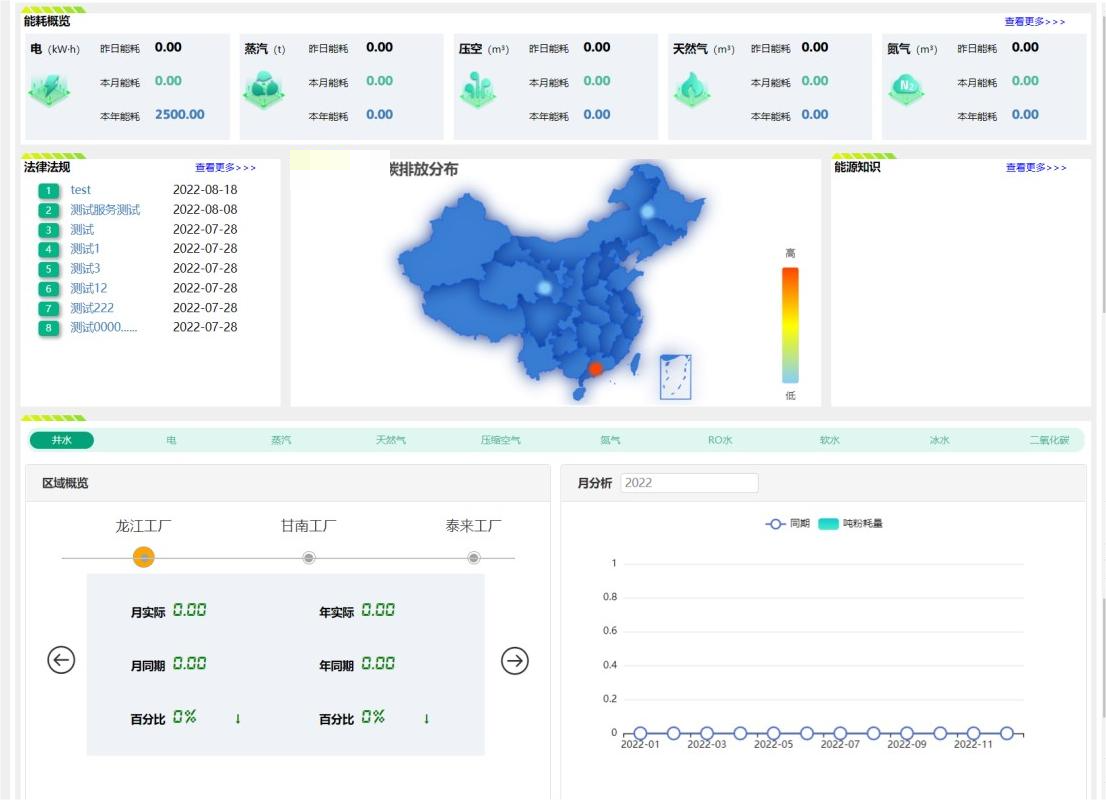Image resolution: width=1106 pixels, height=800 pixels.
Task: Click the red hotspot on the map
Action: (595, 368)
